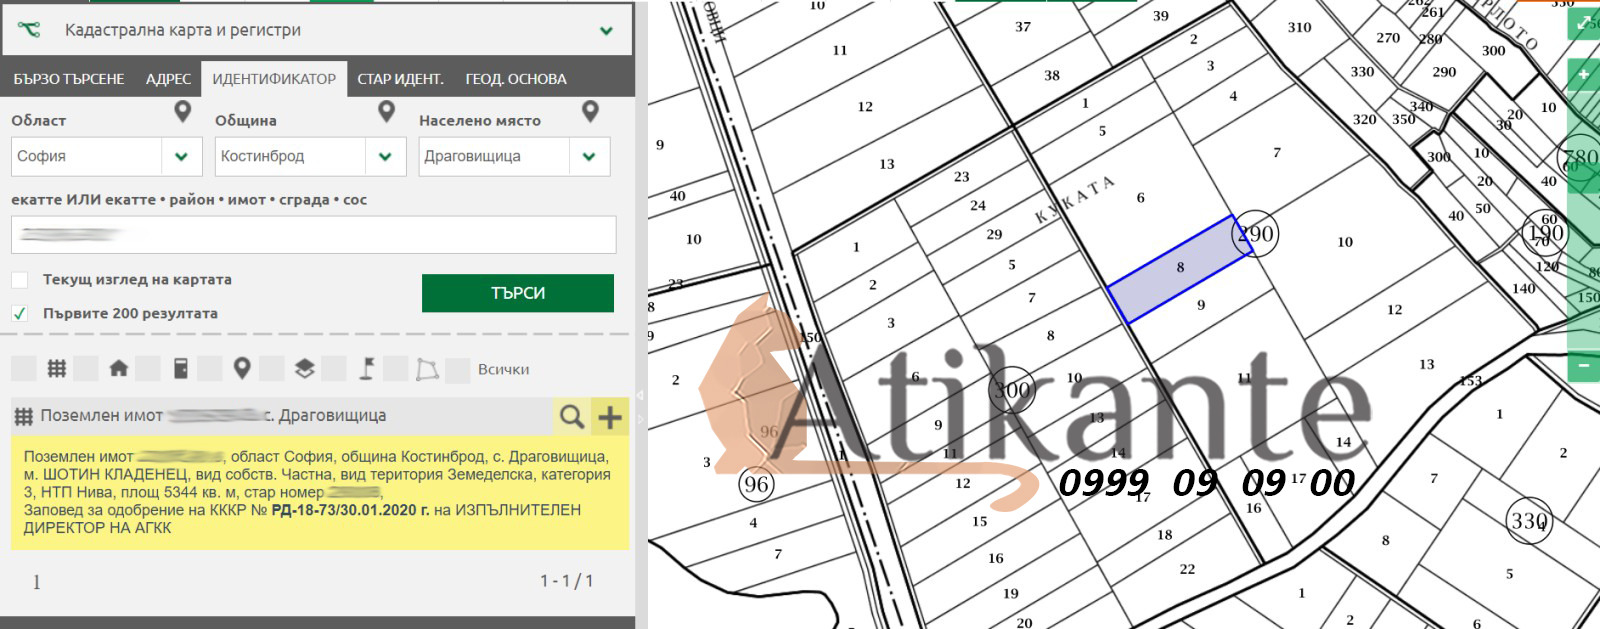Click the map zoom out minus button

click(1583, 366)
